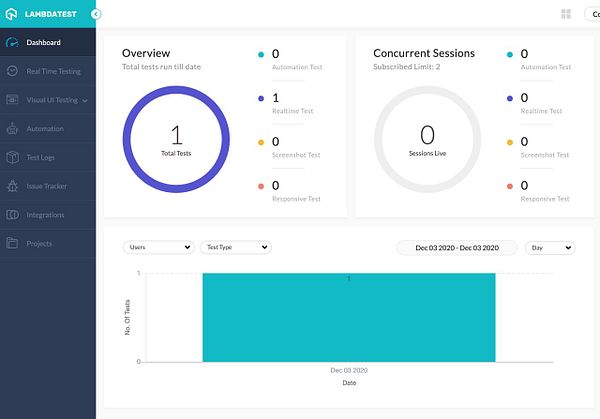Click Overview's purple Realtime Test dot
Image resolution: width=600 pixels, height=419 pixels.
261,98
